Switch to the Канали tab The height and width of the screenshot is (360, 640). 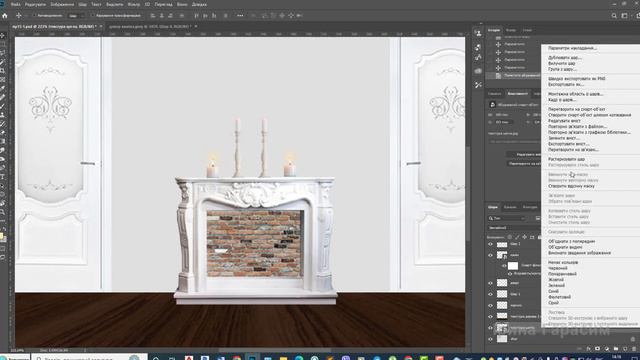click(x=509, y=207)
